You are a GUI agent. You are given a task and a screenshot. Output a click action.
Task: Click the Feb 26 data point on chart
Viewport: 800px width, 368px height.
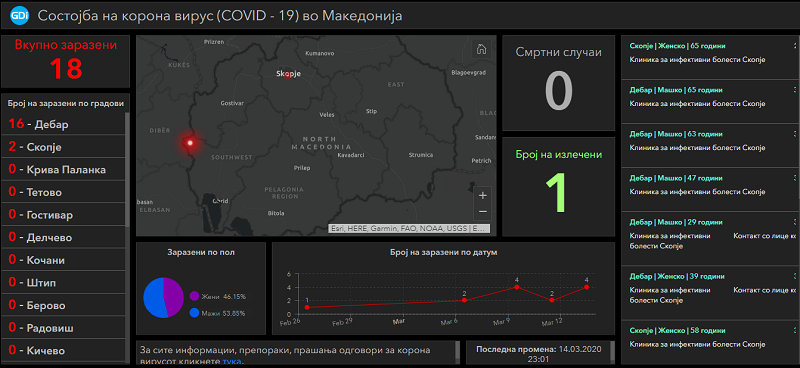click(x=307, y=307)
